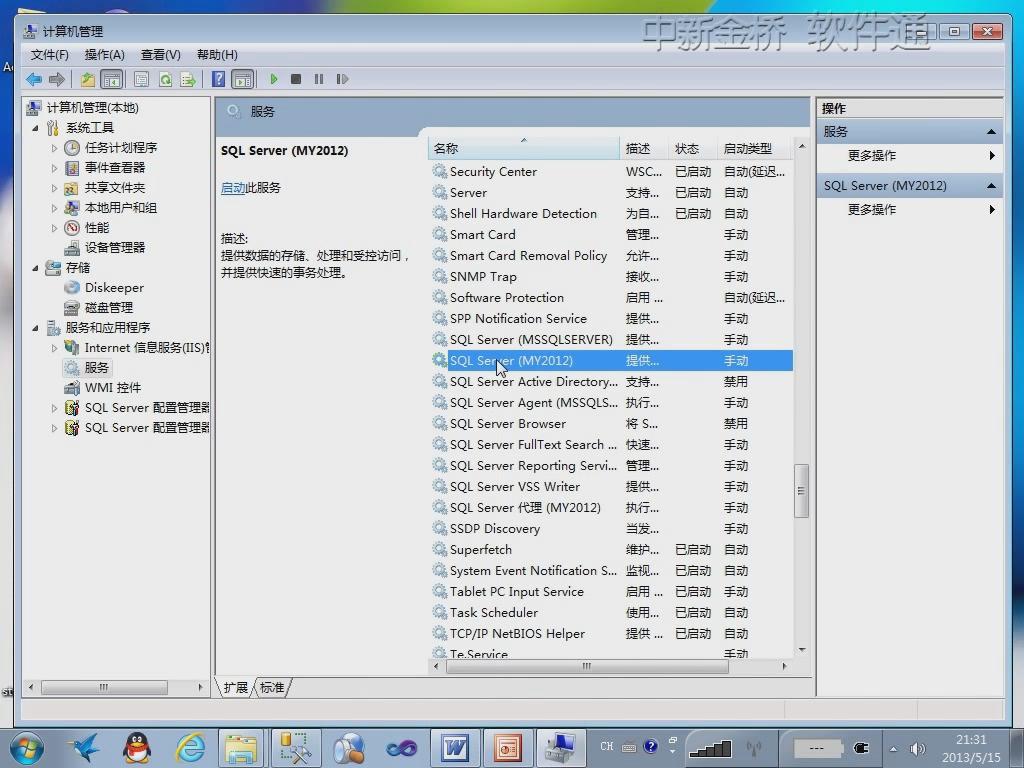Viewport: 1024px width, 768px height.
Task: Open the Help toolbar icon
Action: [x=219, y=80]
